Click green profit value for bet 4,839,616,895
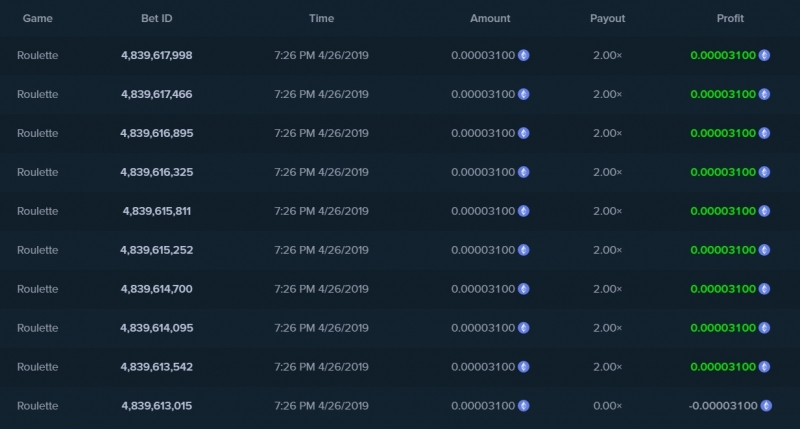This screenshot has height=429, width=800. pos(723,133)
